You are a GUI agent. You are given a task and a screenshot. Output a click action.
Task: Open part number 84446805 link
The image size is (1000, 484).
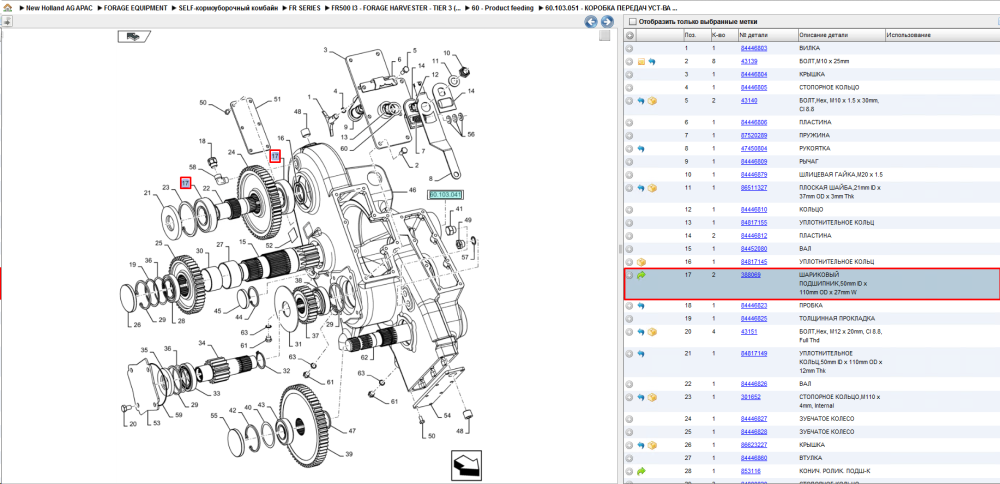click(753, 87)
